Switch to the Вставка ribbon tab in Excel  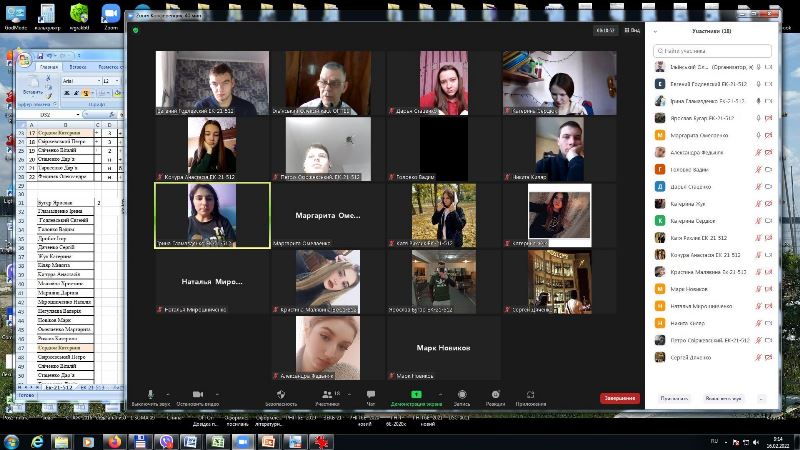[78, 67]
